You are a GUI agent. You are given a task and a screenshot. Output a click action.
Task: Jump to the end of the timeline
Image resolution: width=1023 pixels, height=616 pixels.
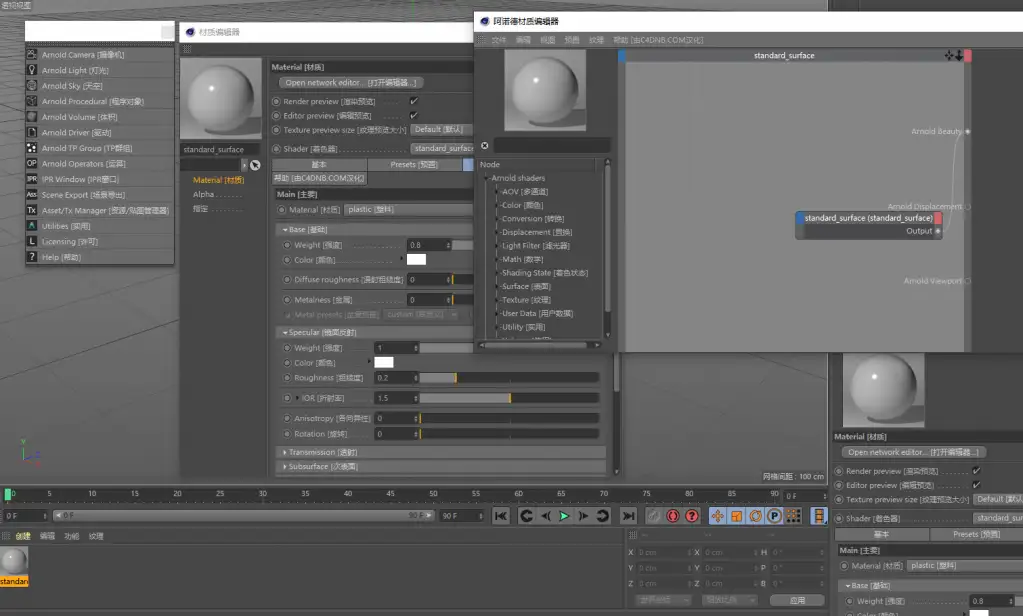point(628,516)
